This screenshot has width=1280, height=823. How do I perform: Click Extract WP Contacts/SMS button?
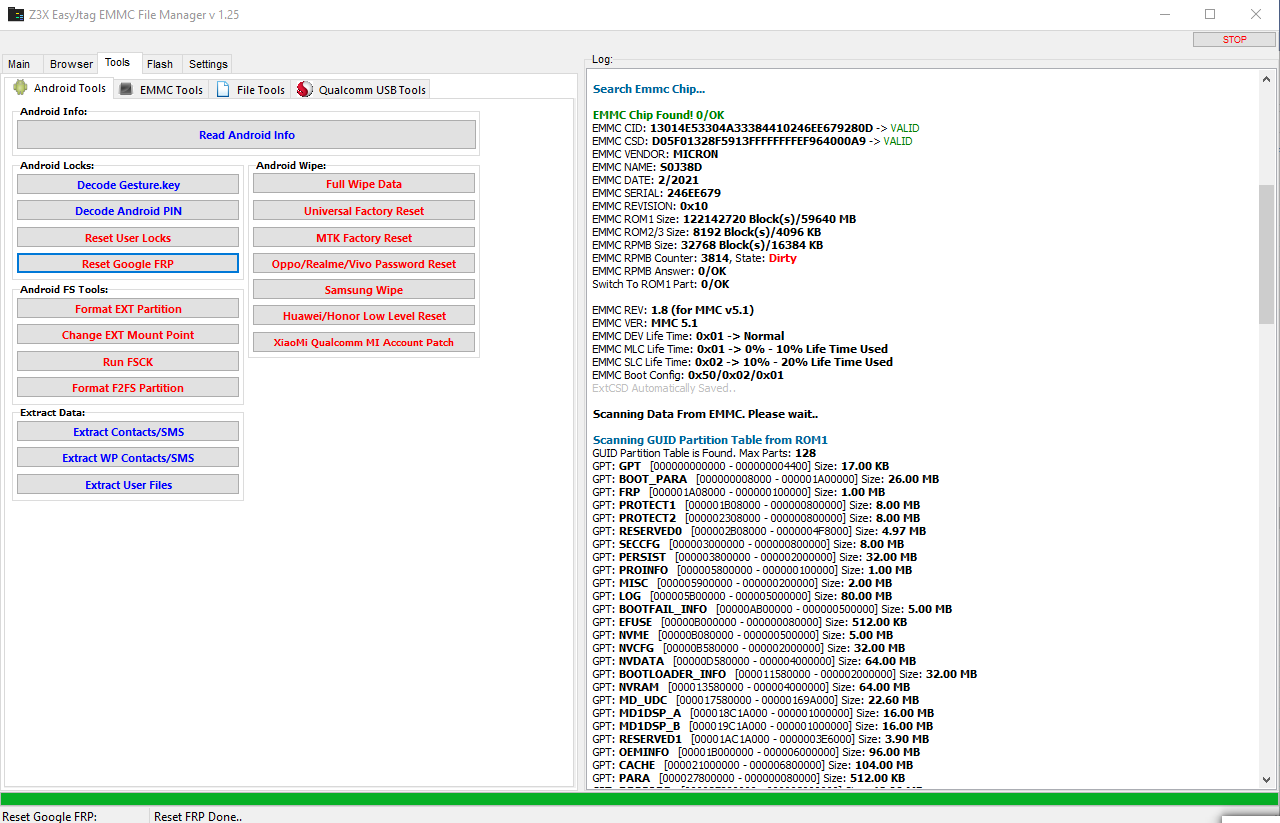point(128,458)
